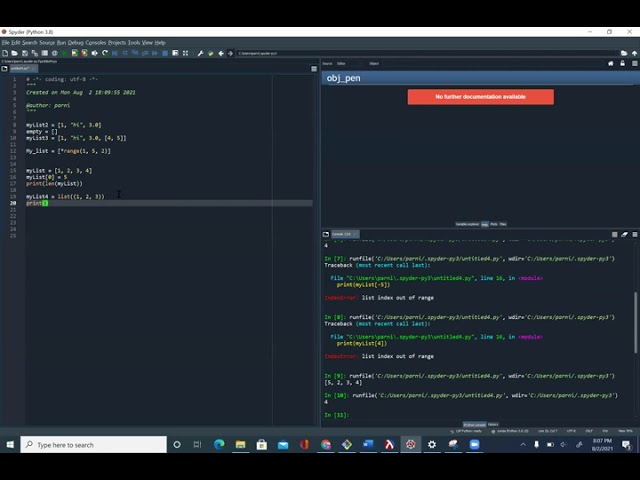Click the Windows Start button

(x=10, y=444)
